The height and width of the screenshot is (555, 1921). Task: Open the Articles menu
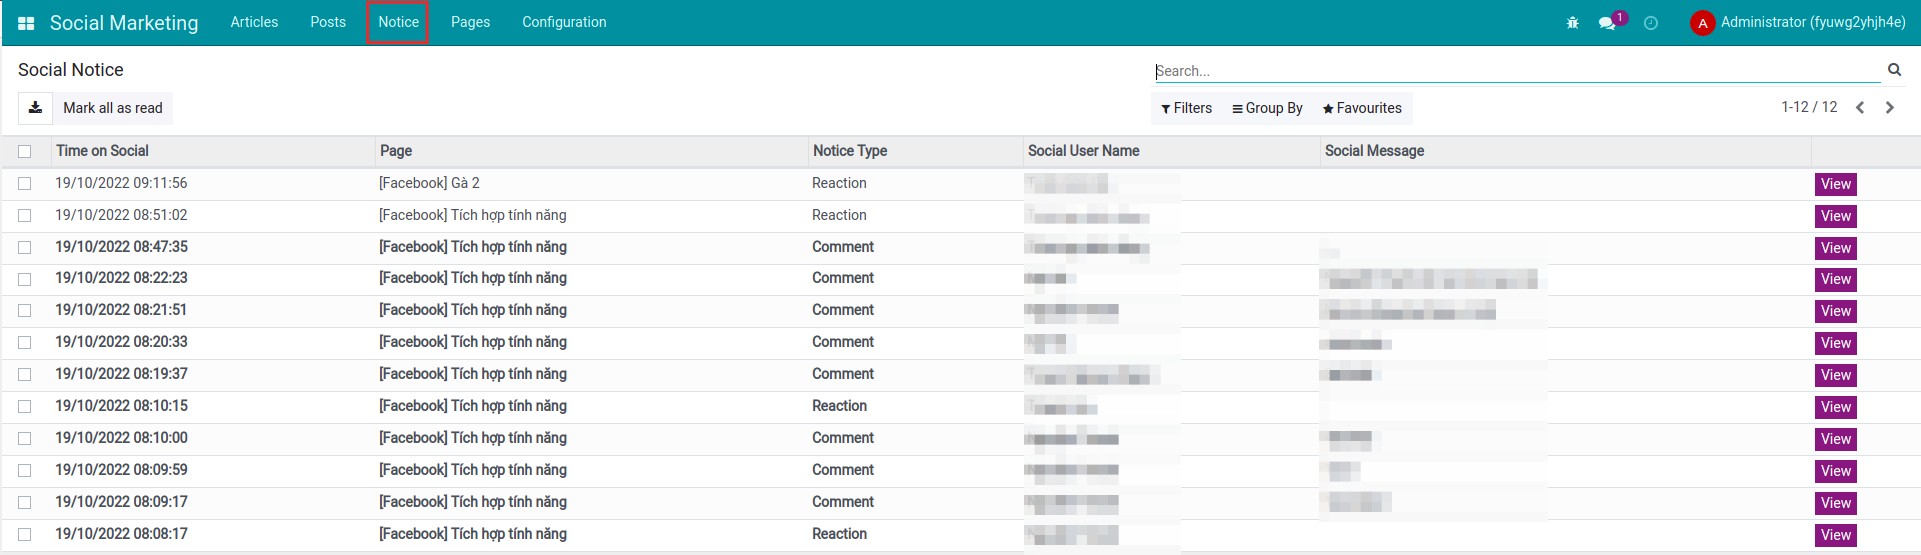coord(254,22)
